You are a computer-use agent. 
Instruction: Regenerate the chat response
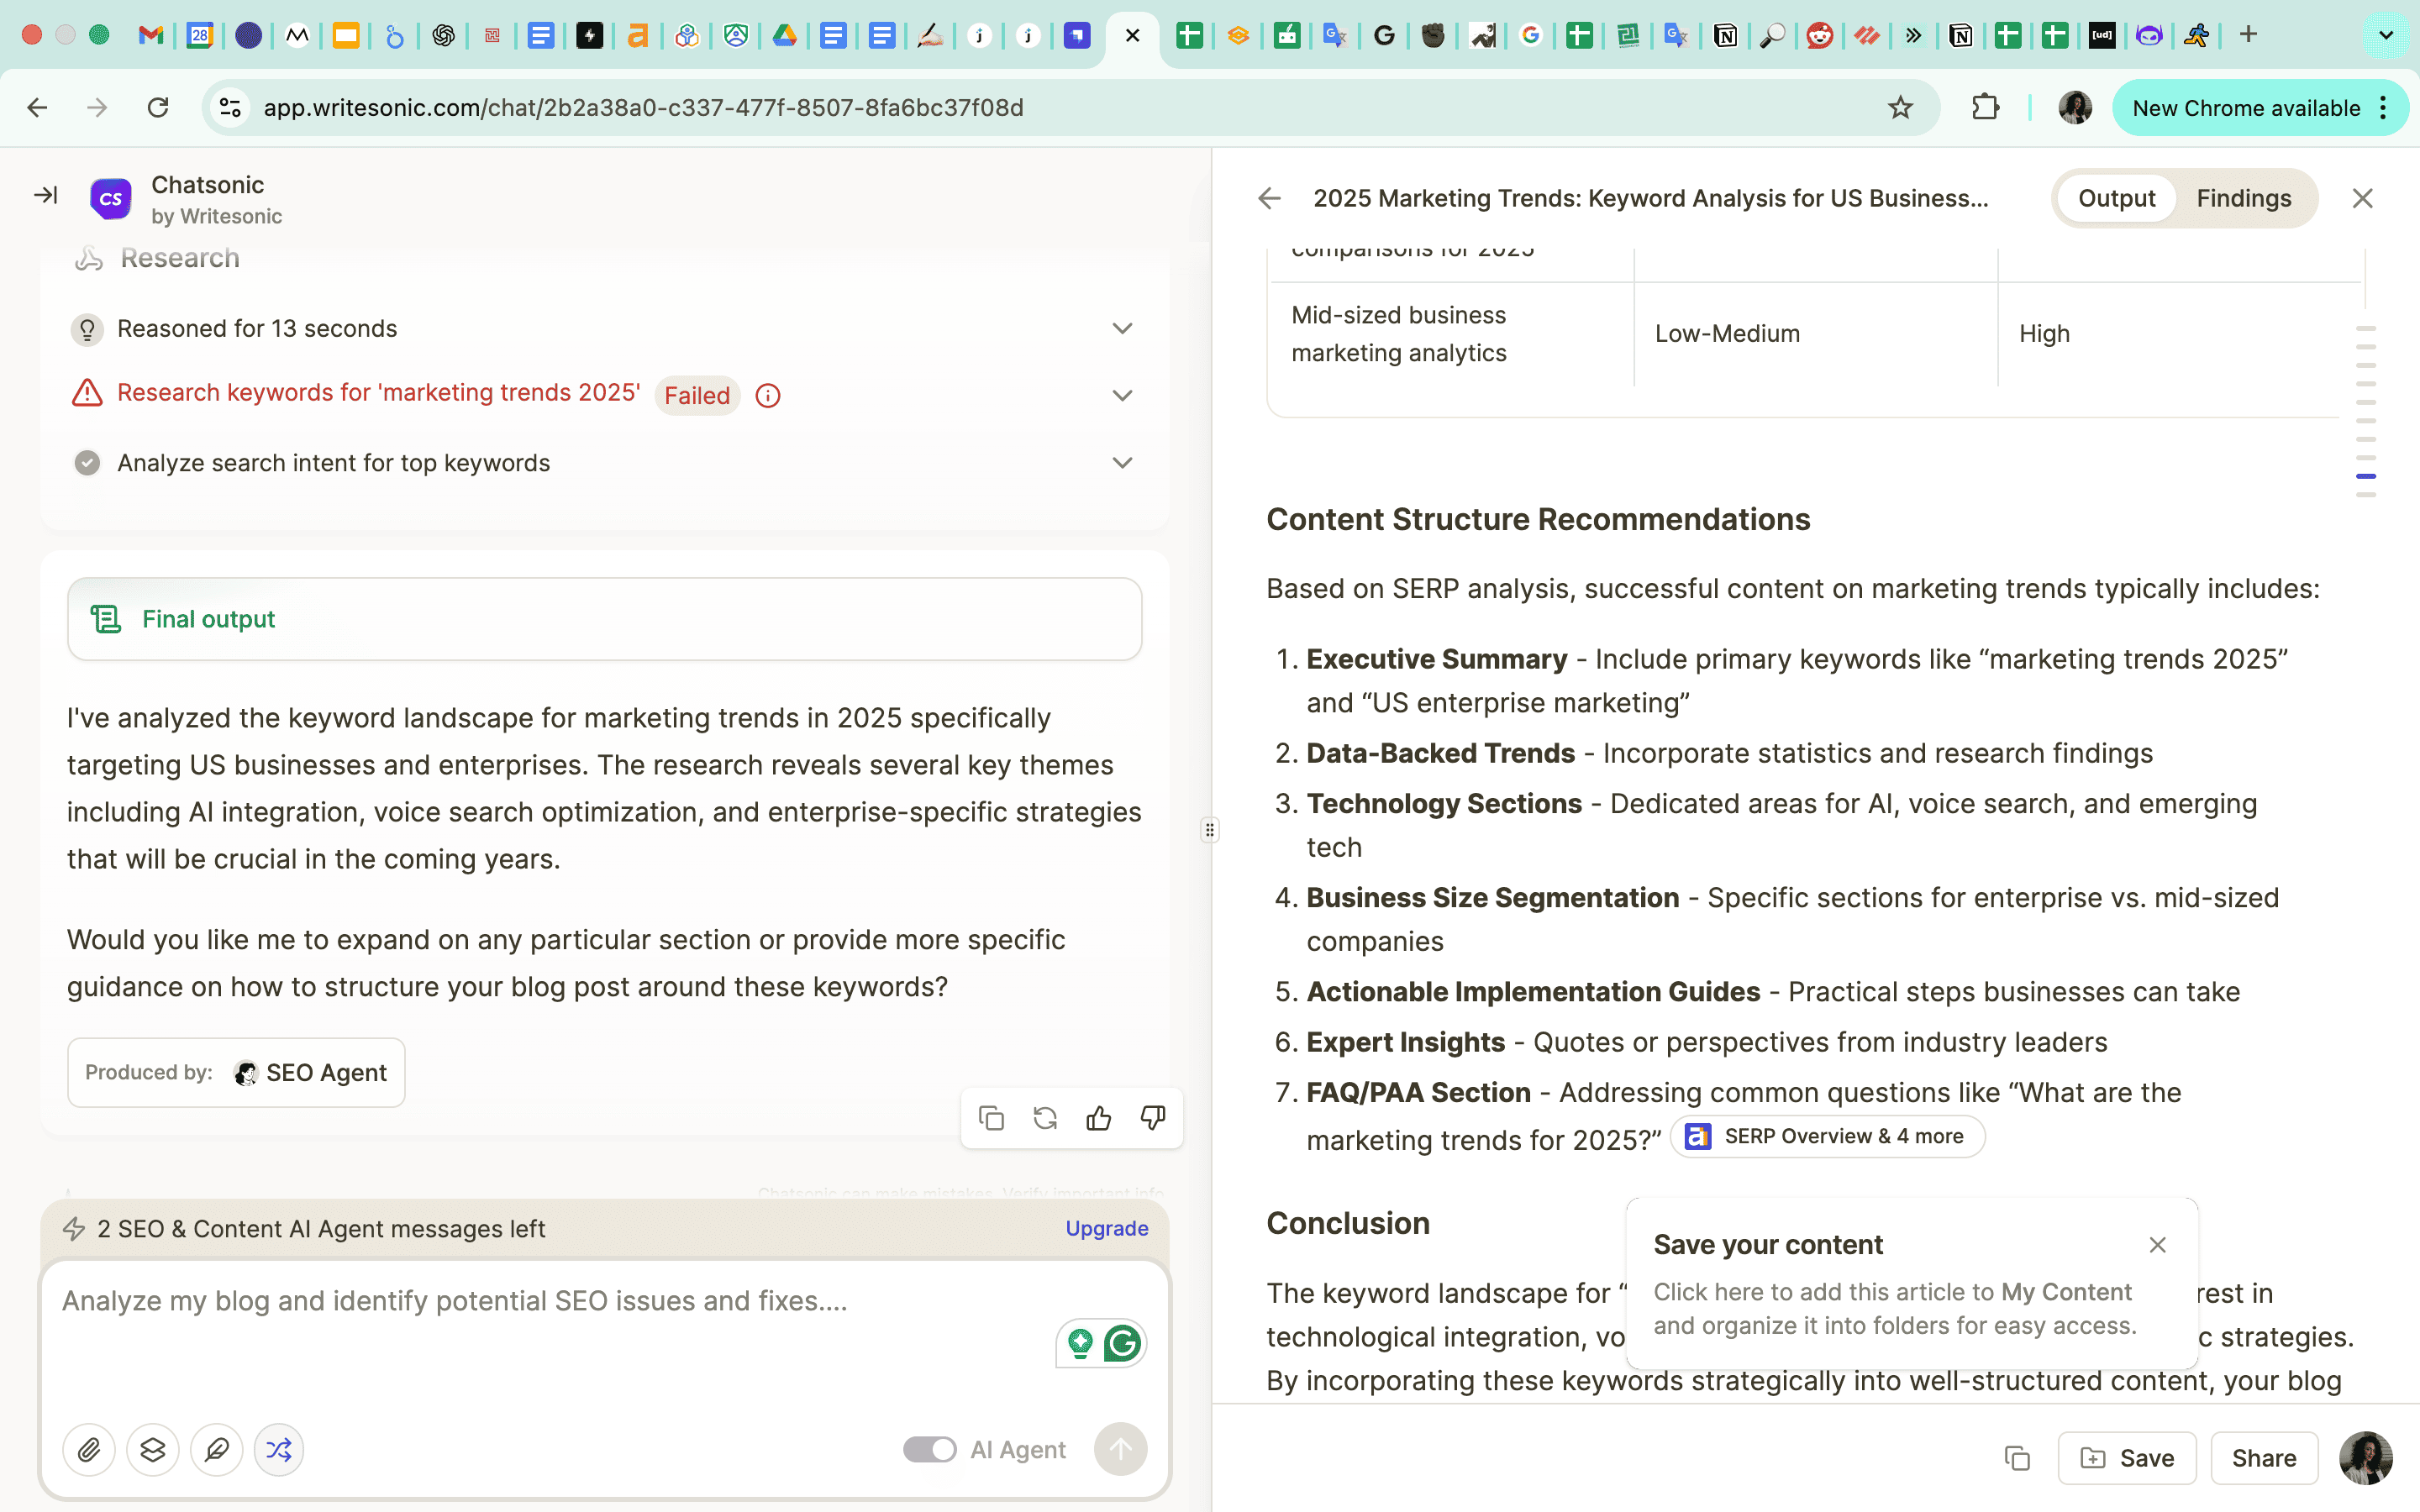1045,1118
